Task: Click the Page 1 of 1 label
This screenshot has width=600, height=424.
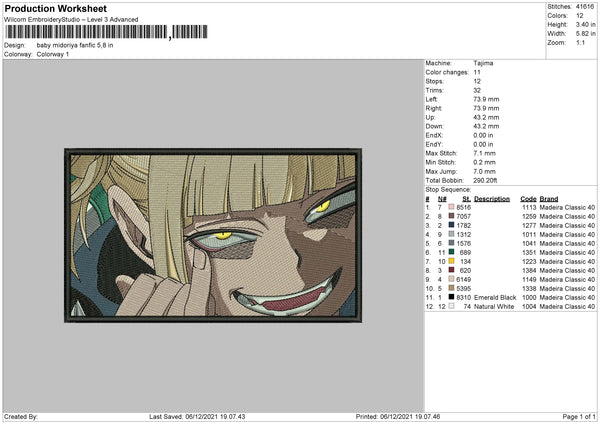Action: pyautogui.click(x=579, y=416)
